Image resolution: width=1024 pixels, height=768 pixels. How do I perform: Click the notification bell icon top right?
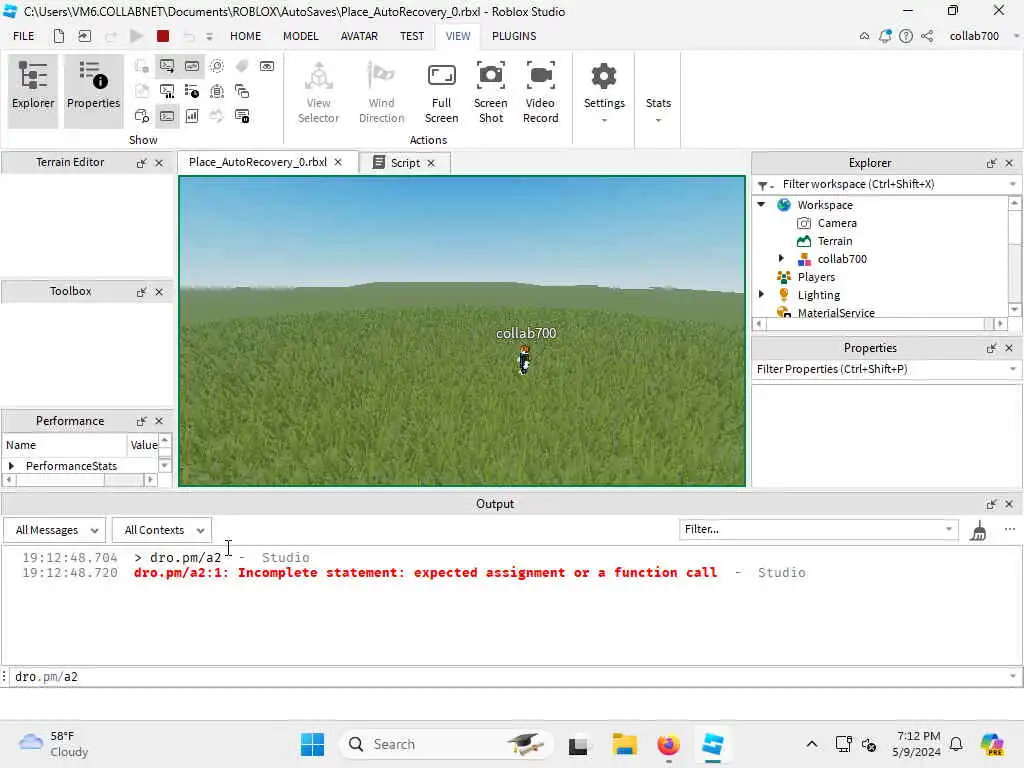point(885,36)
